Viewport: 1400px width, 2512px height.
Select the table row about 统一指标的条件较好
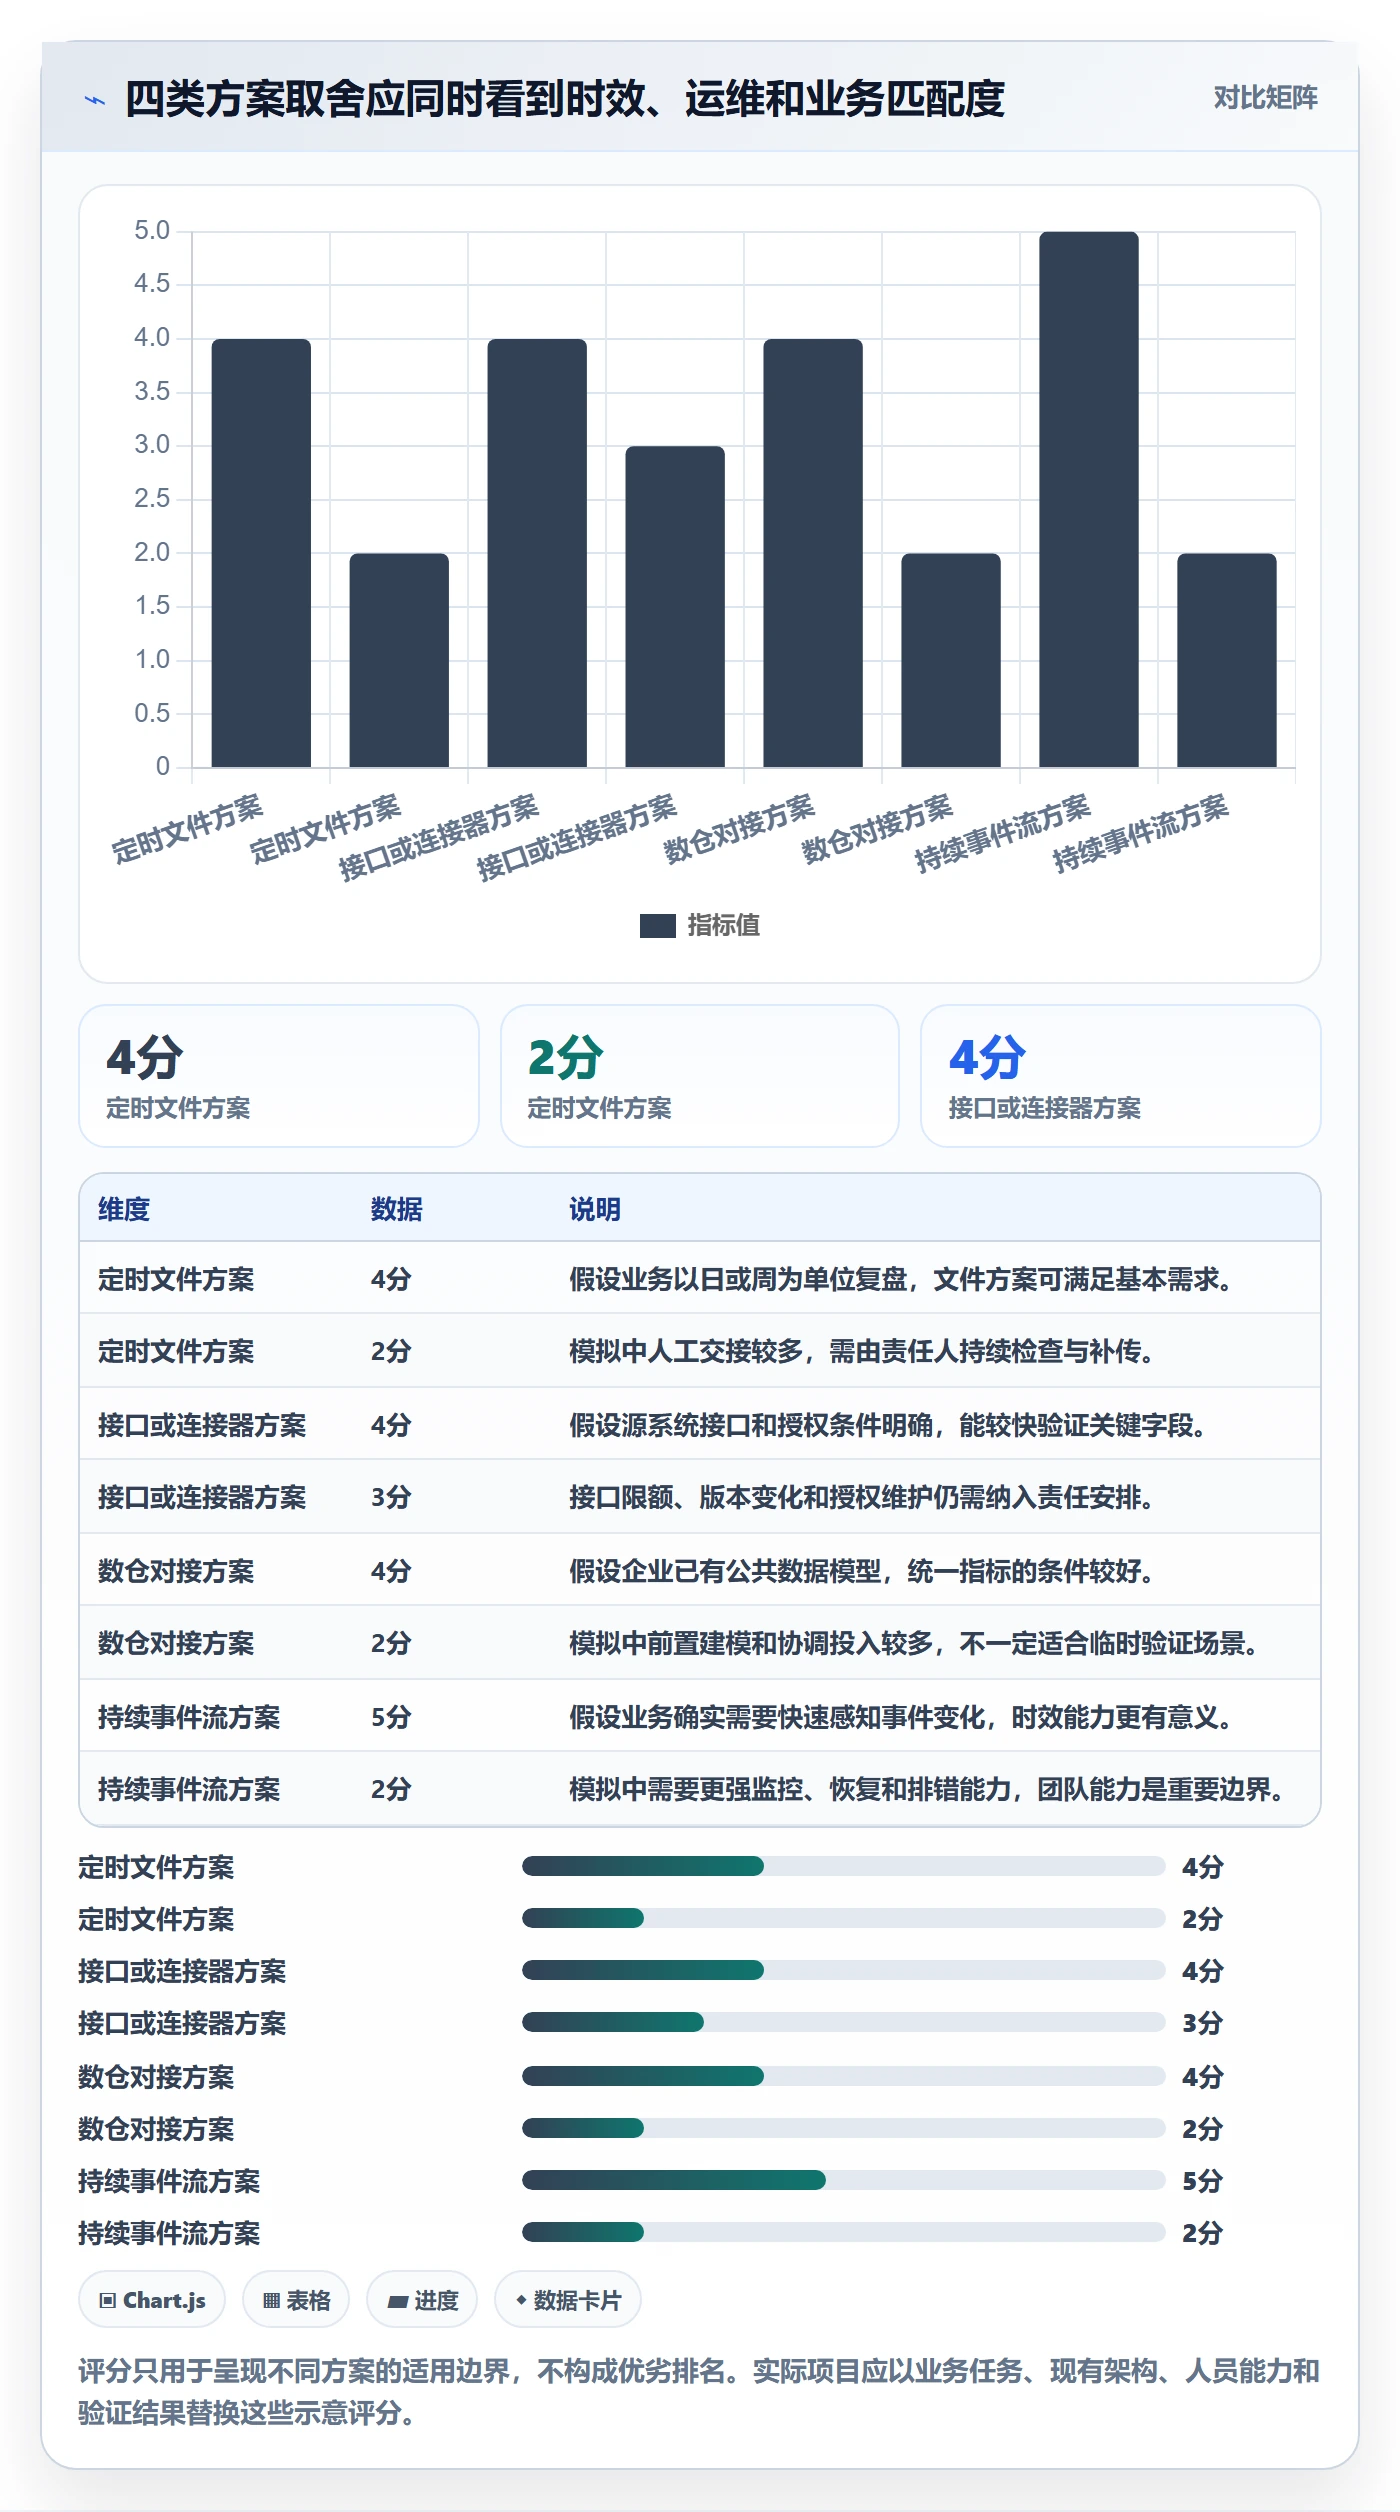pos(700,1571)
